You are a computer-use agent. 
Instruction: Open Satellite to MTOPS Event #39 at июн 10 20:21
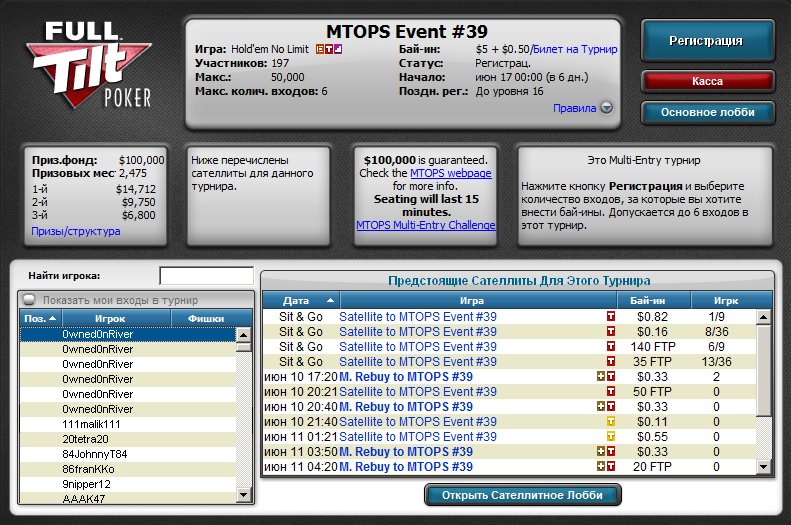[418, 392]
